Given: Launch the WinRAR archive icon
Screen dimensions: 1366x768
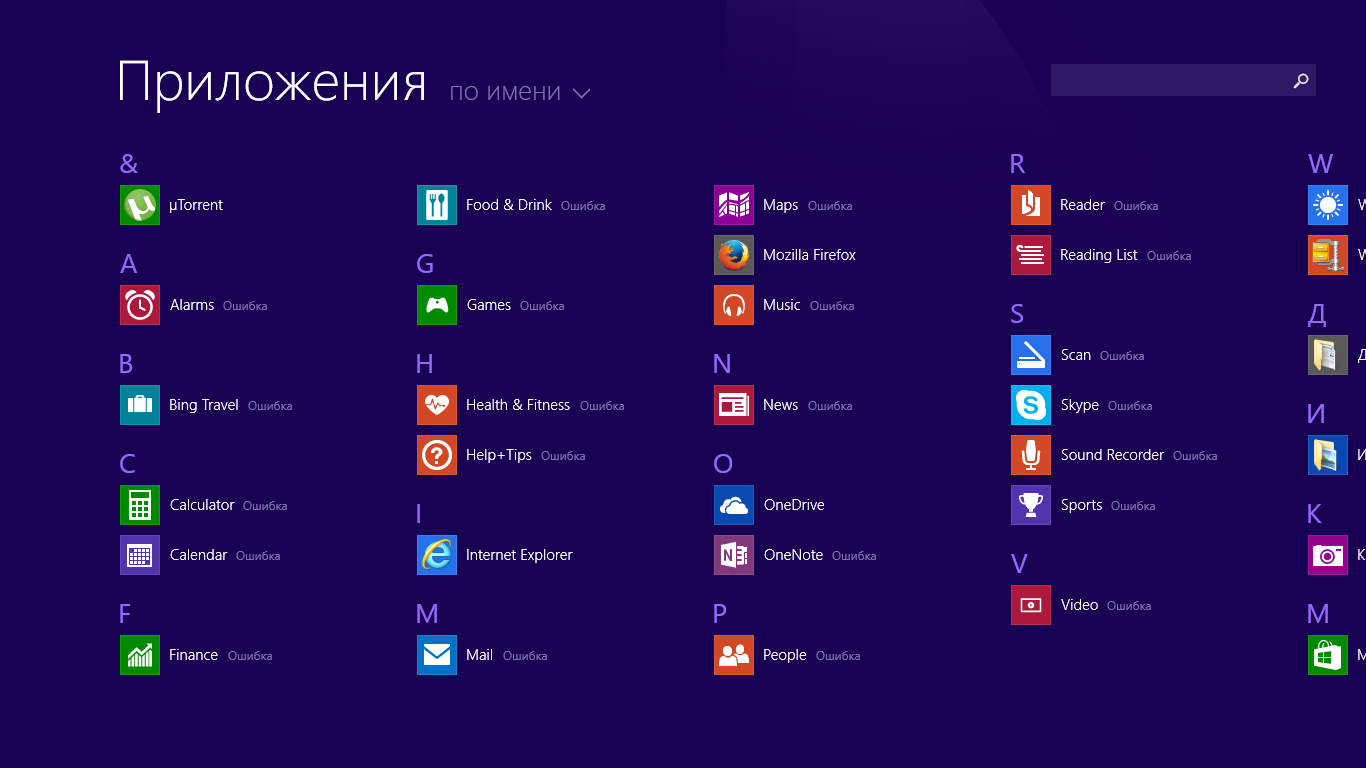Looking at the screenshot, I should (1328, 255).
